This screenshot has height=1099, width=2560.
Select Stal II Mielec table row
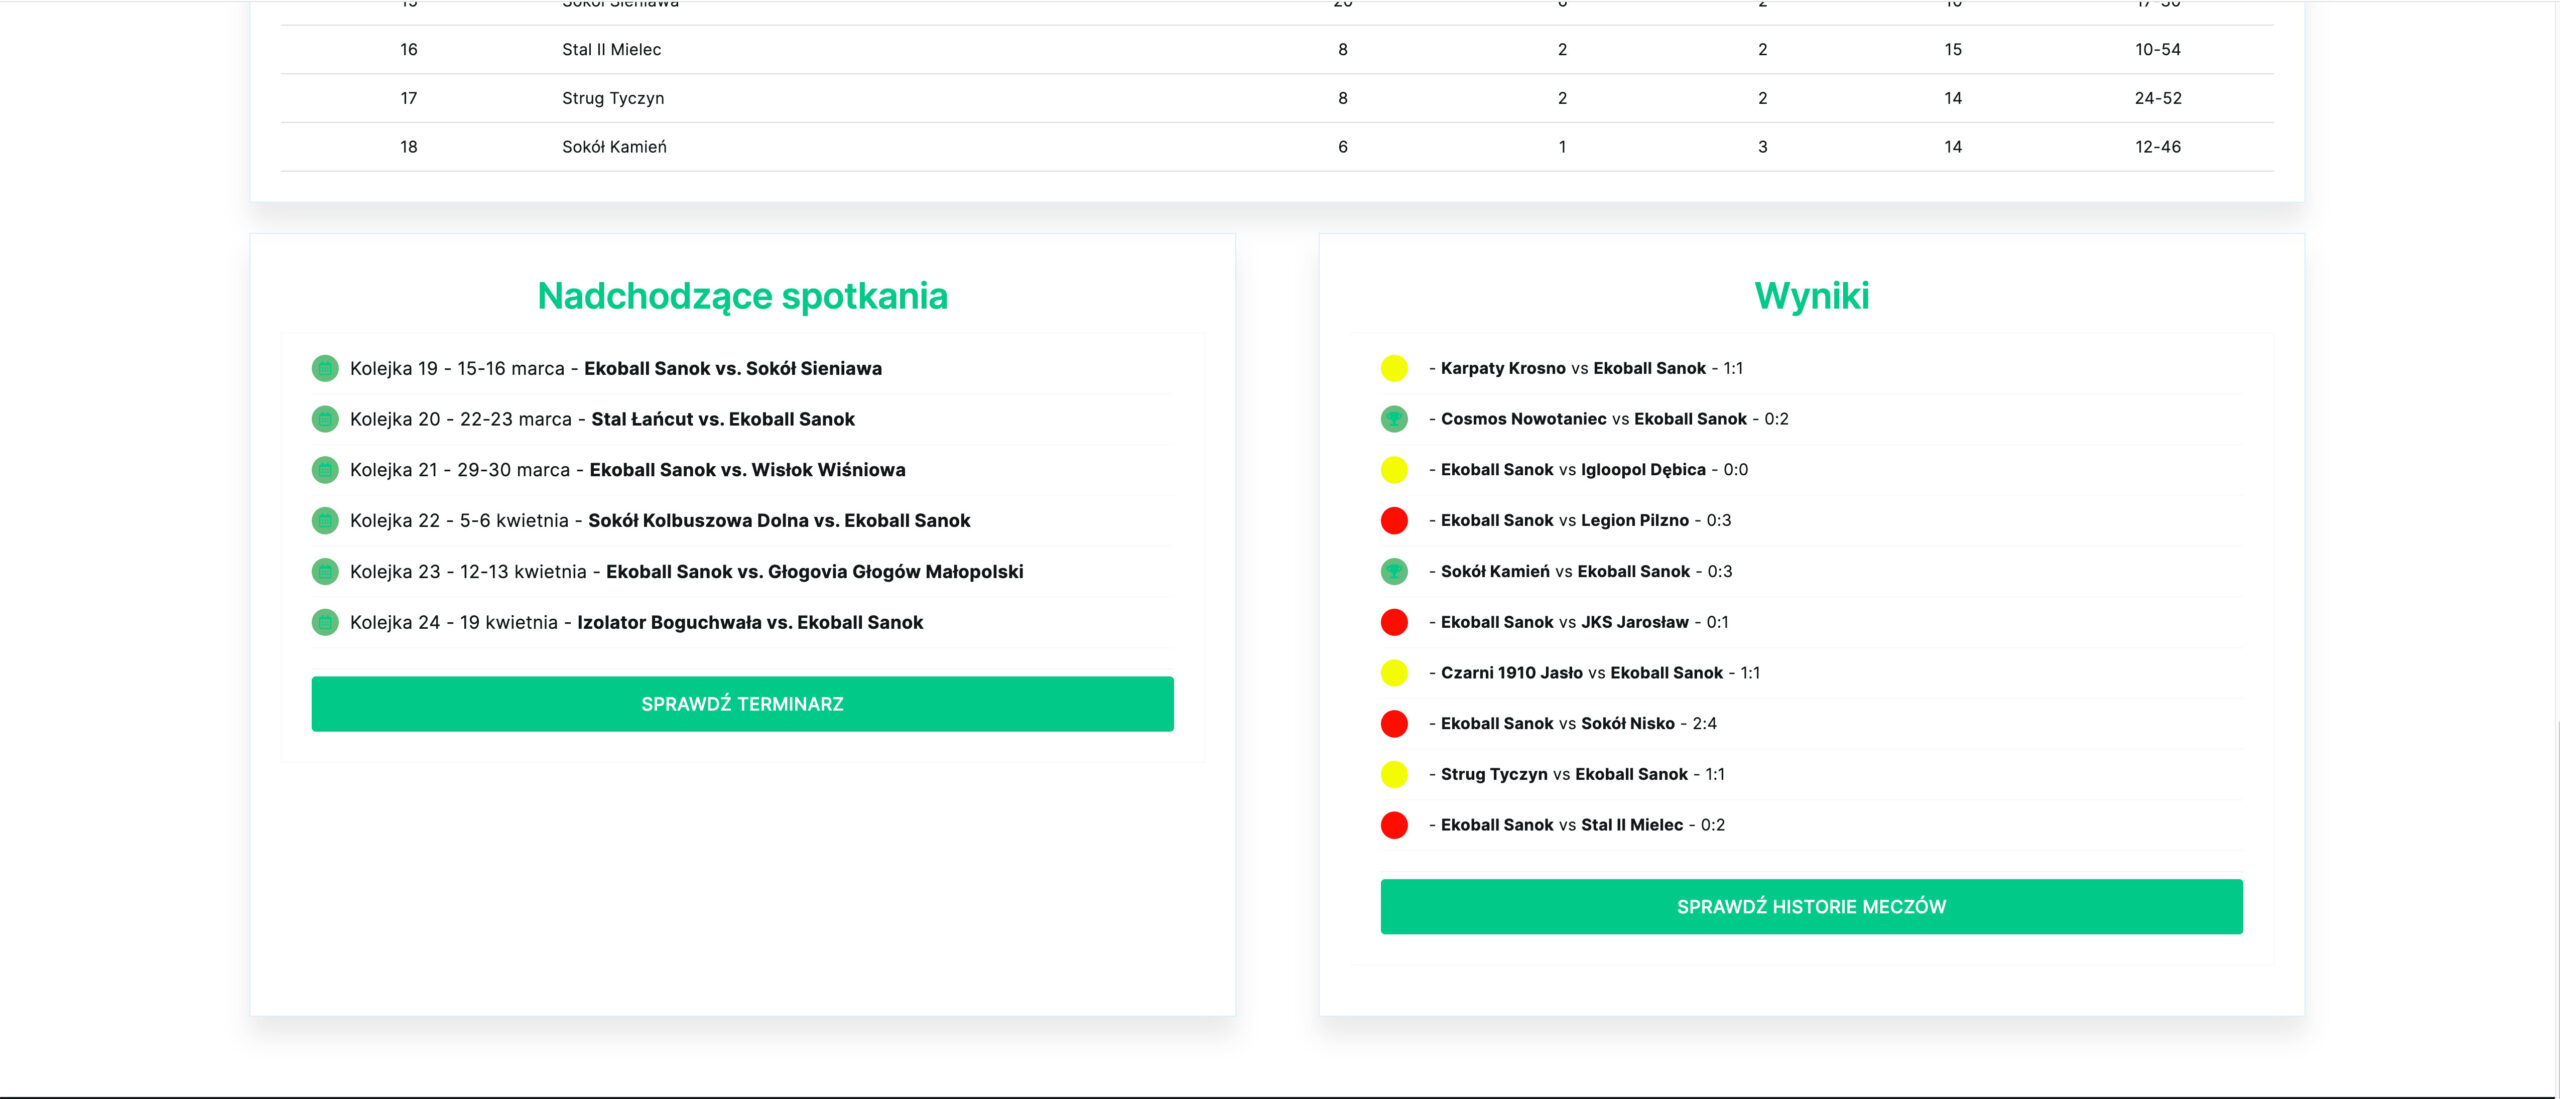pos(611,49)
